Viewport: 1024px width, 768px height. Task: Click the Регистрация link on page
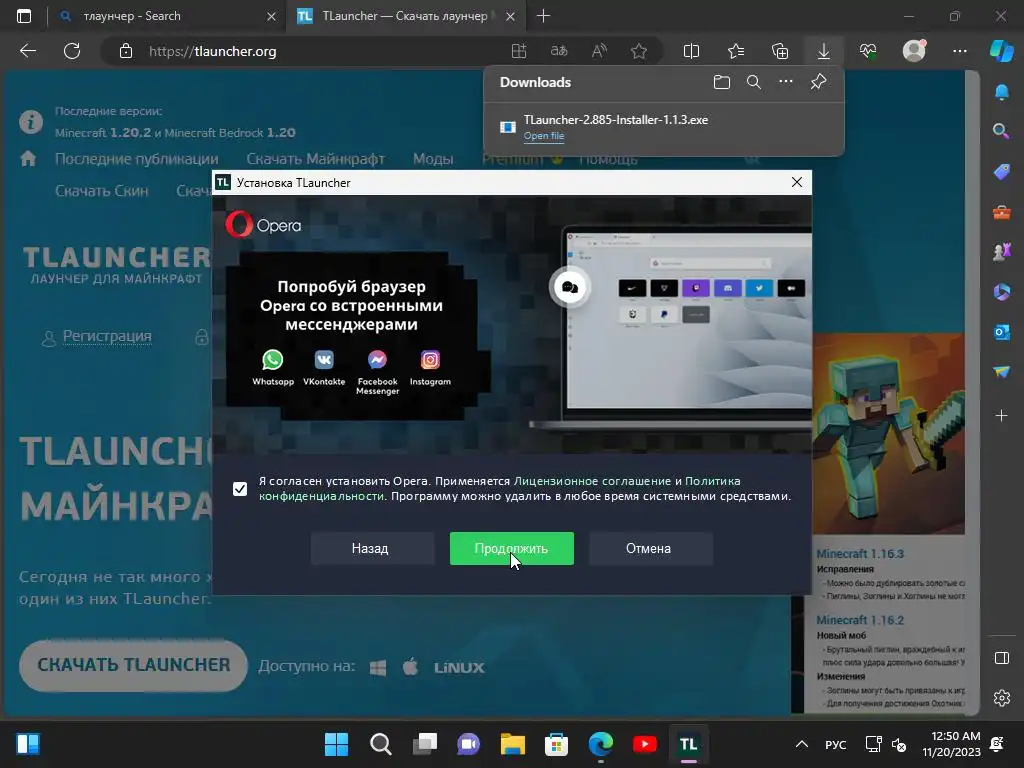click(107, 336)
